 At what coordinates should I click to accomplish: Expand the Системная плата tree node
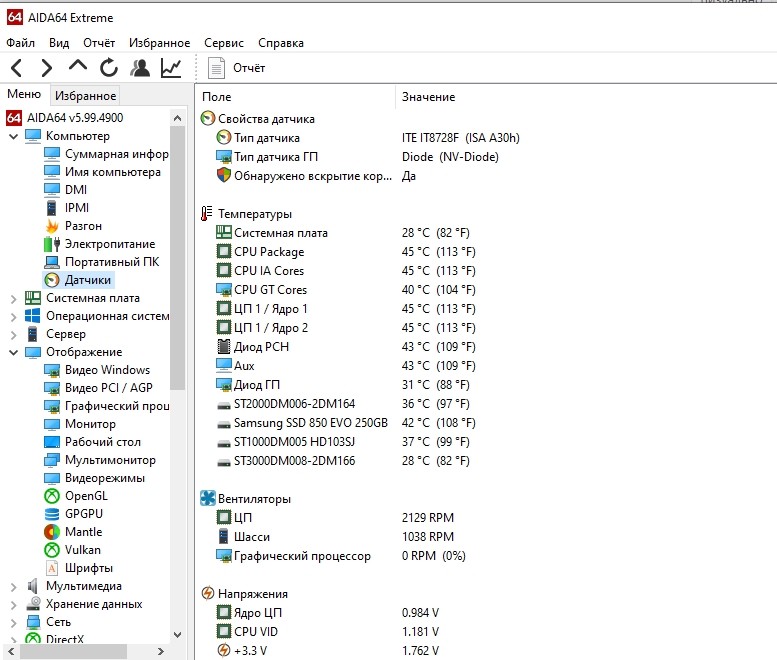pos(13,298)
